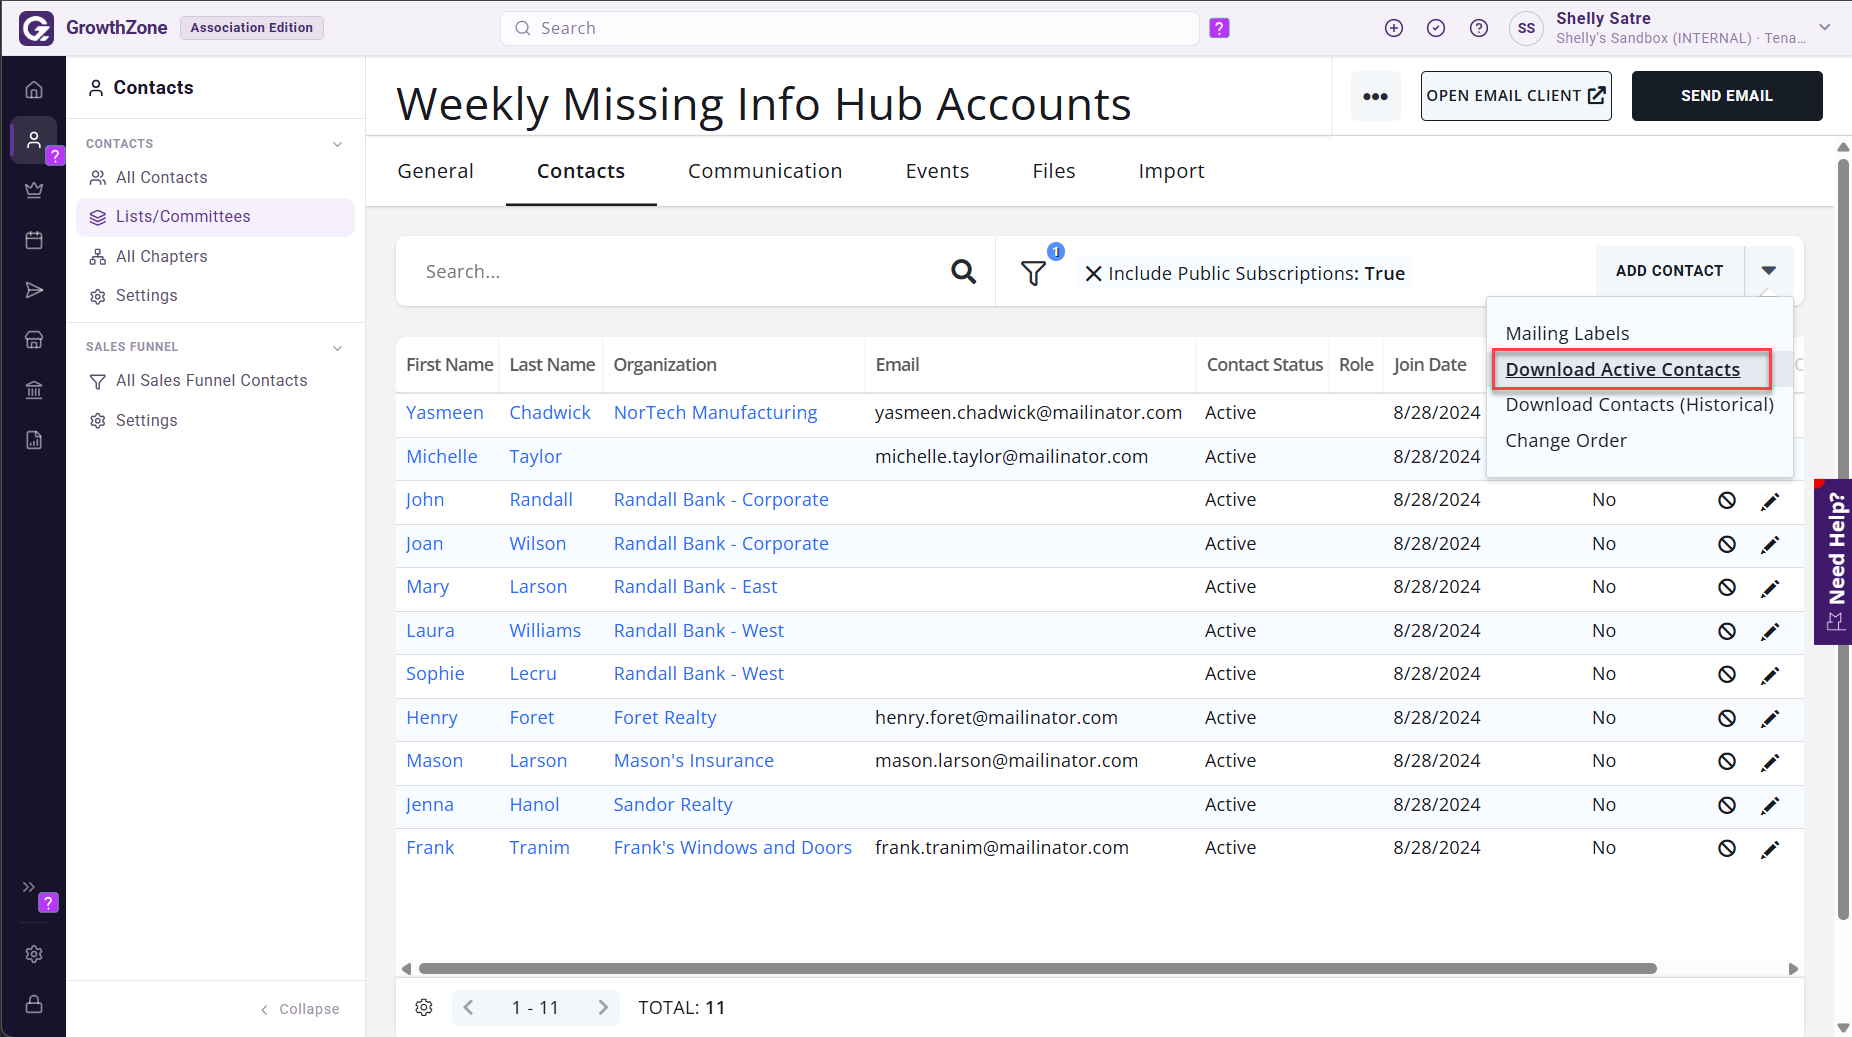This screenshot has width=1852, height=1037.
Task: Open the help question mark circle icon
Action: [x=1479, y=28]
